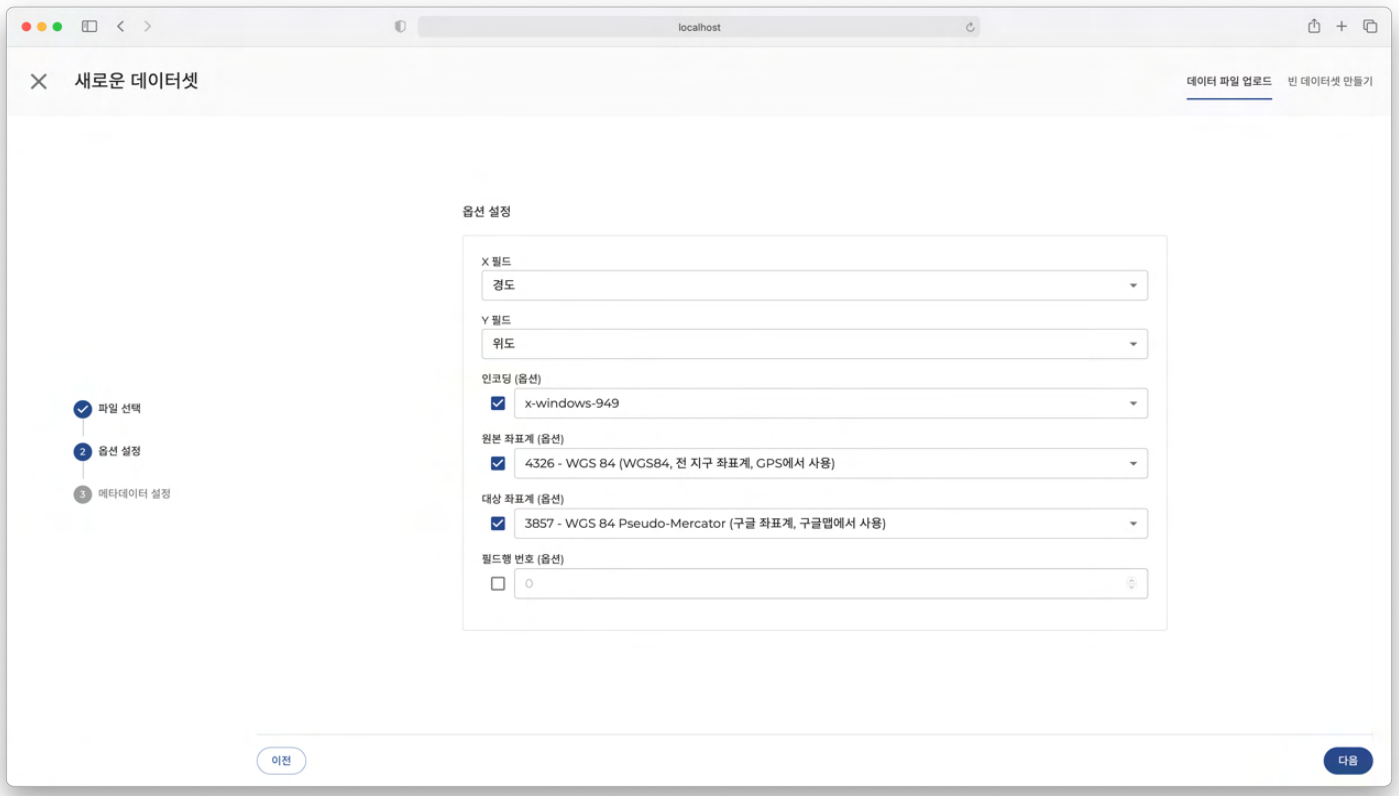Viewport: 1399px width, 796px height.
Task: Select the 데이터 파일 업로드 tab
Action: pos(1228,81)
